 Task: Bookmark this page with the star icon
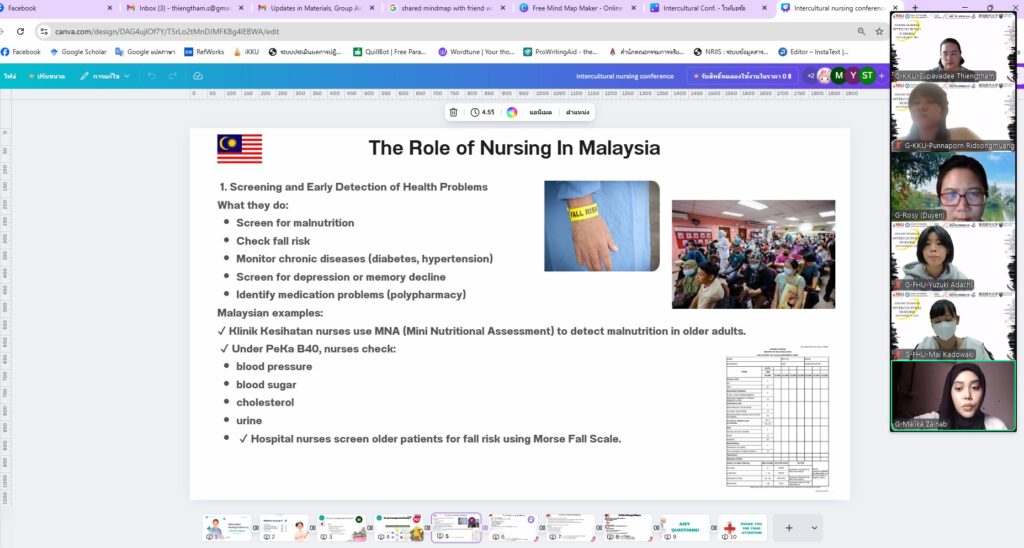(878, 31)
